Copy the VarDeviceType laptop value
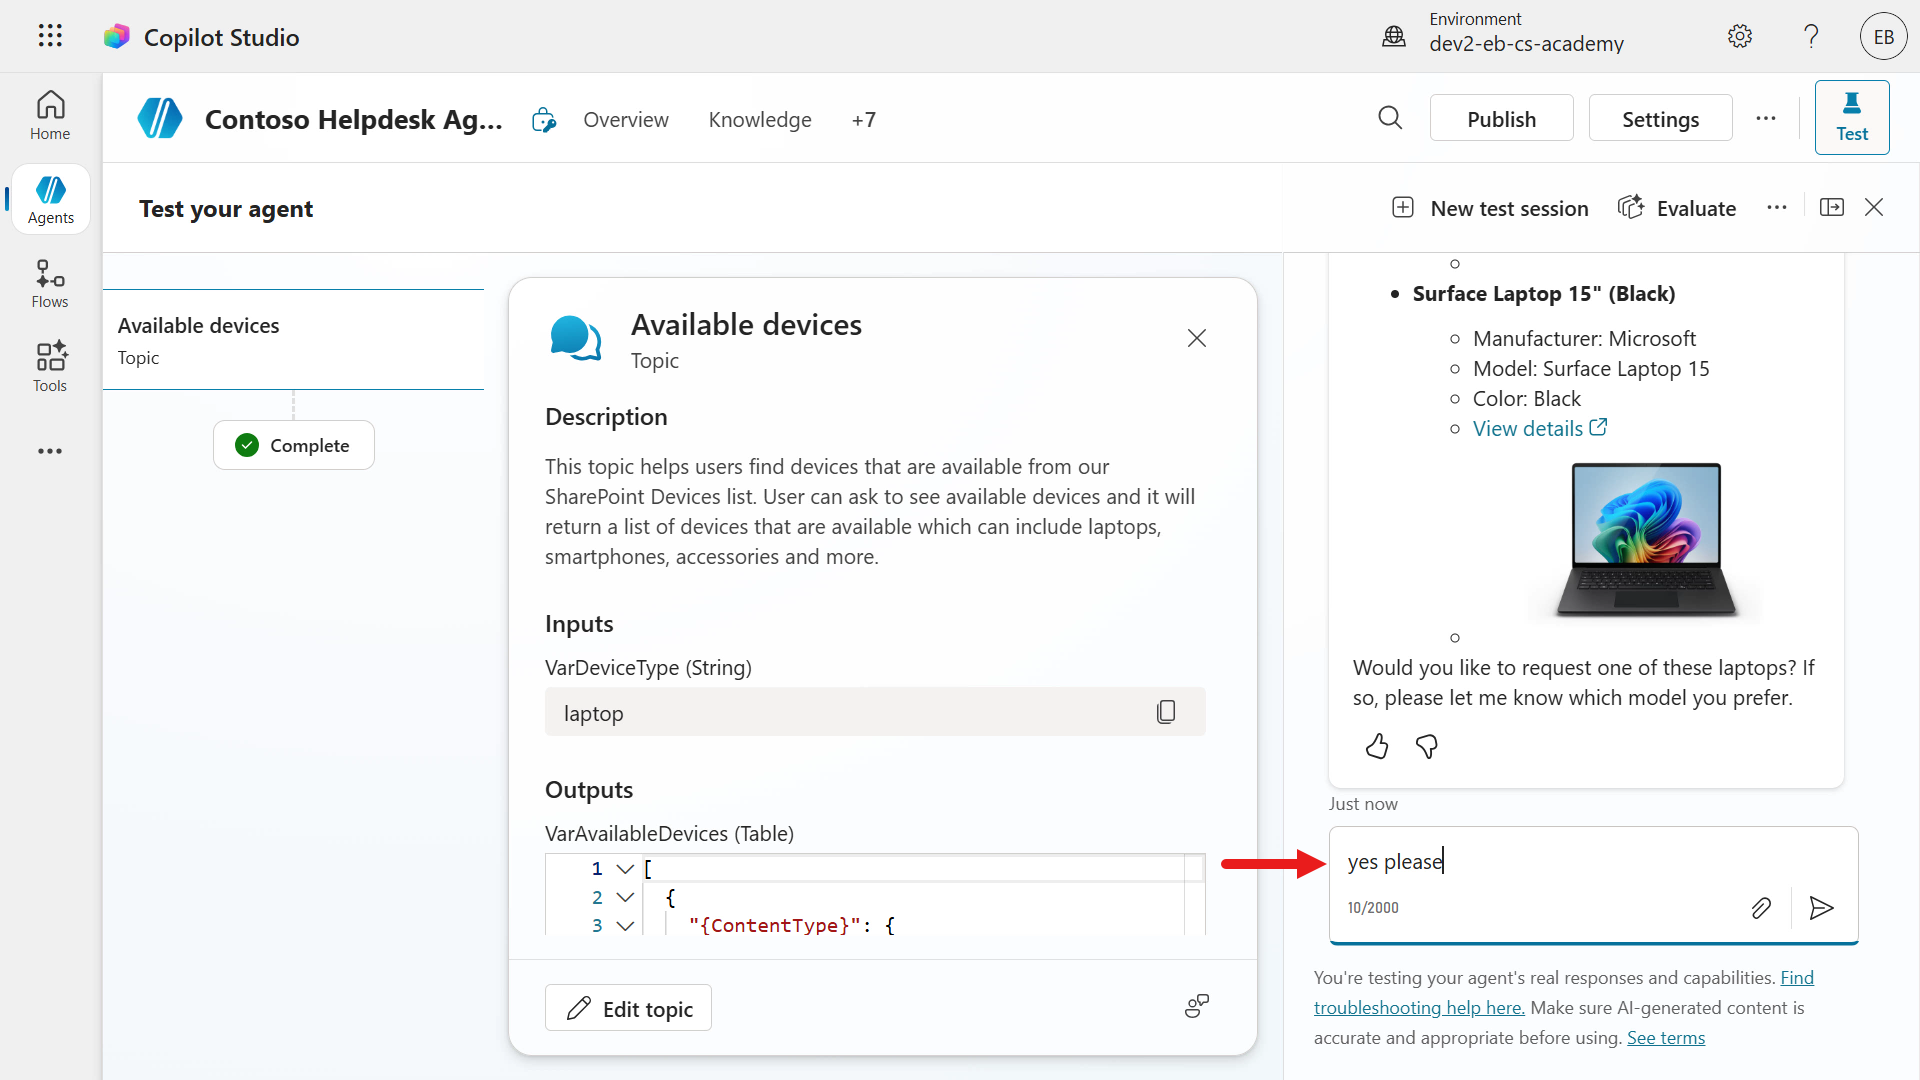This screenshot has height=1080, width=1920. (x=1166, y=712)
